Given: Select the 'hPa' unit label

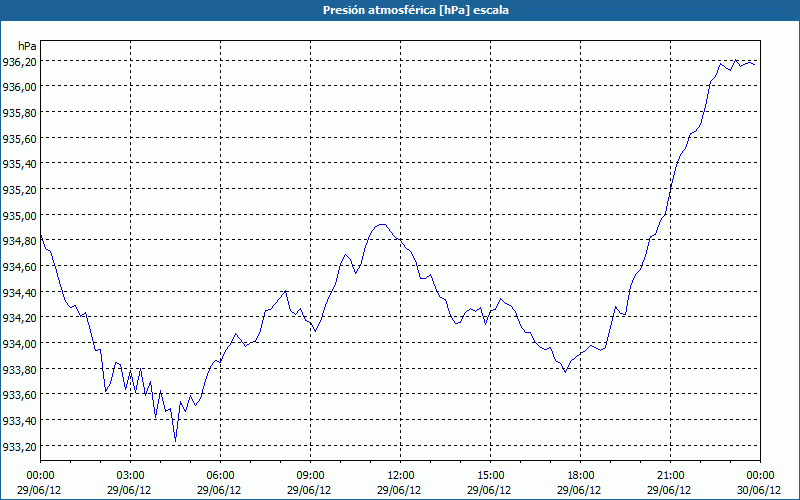Looking at the screenshot, I should click(x=27, y=46).
